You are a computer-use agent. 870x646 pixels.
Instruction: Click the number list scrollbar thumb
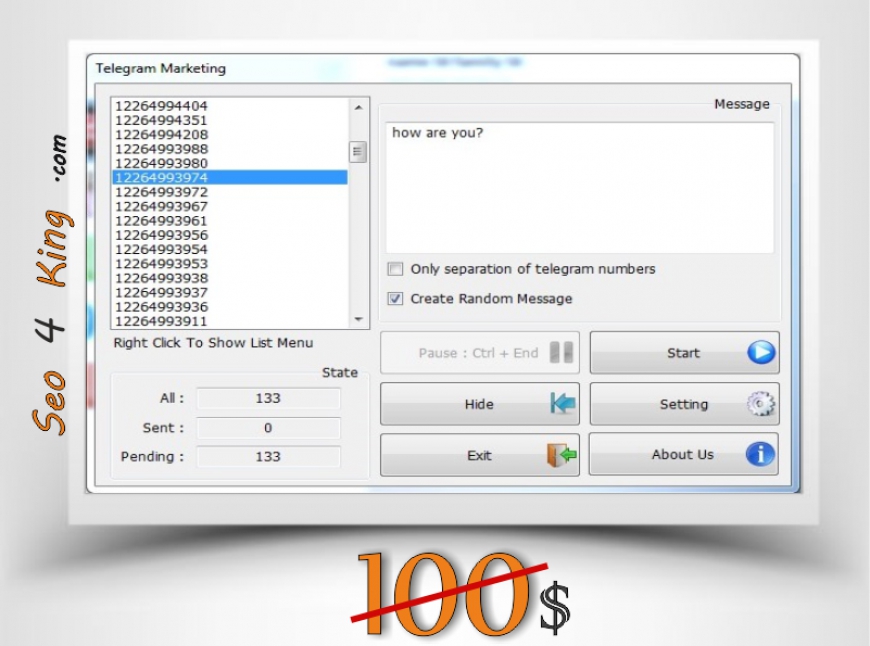pyautogui.click(x=358, y=152)
